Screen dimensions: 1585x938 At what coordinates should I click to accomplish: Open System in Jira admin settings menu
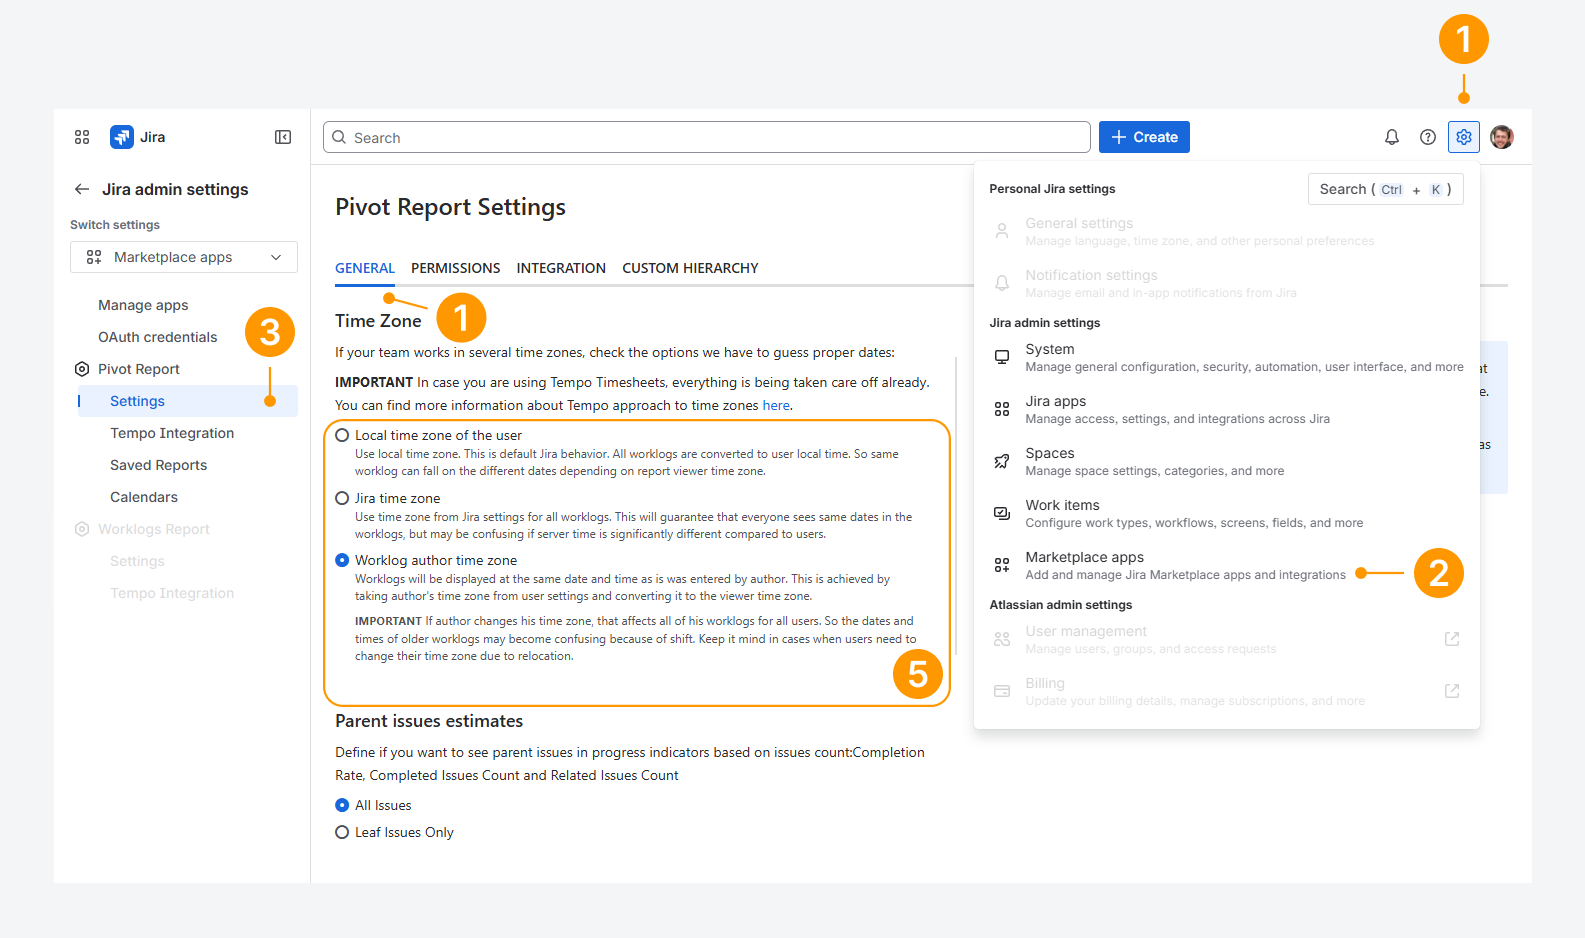pyautogui.click(x=1227, y=357)
